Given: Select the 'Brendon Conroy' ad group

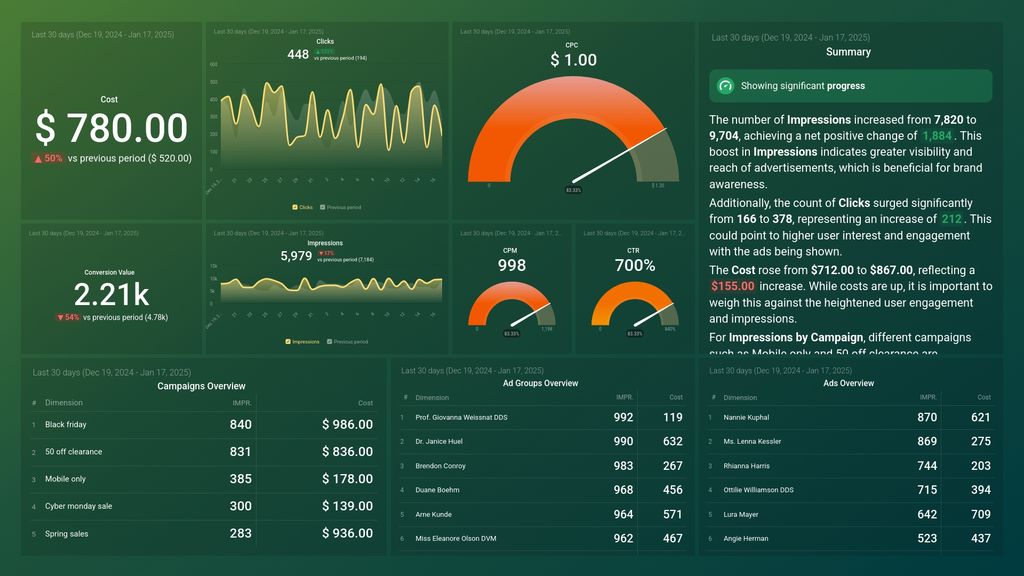Looking at the screenshot, I should click(541, 466).
